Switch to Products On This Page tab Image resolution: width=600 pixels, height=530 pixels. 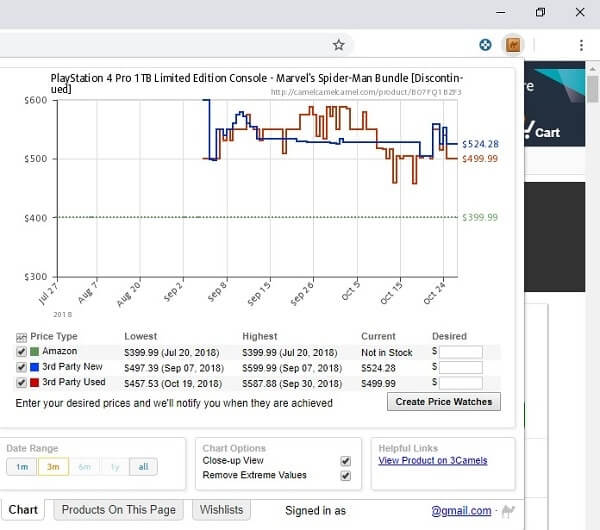pyautogui.click(x=119, y=510)
